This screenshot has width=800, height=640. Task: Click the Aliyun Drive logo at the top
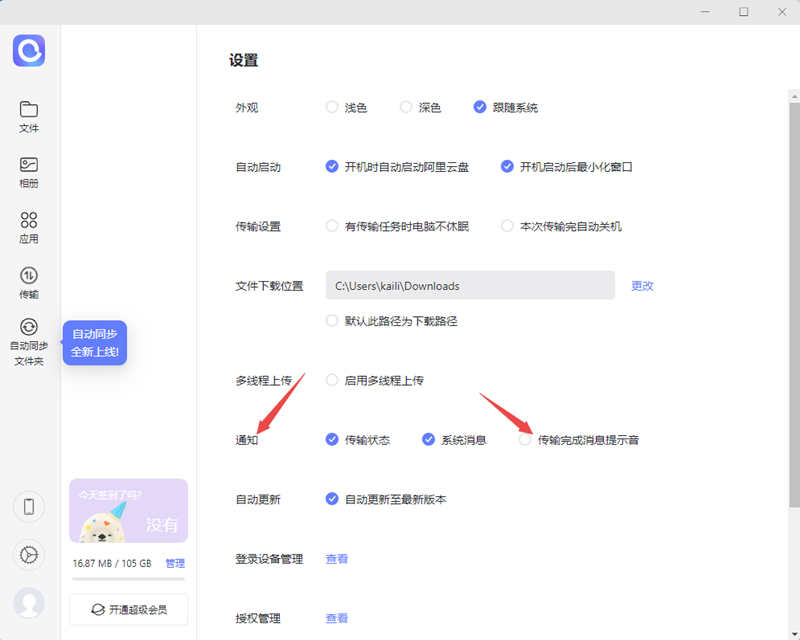point(28,51)
